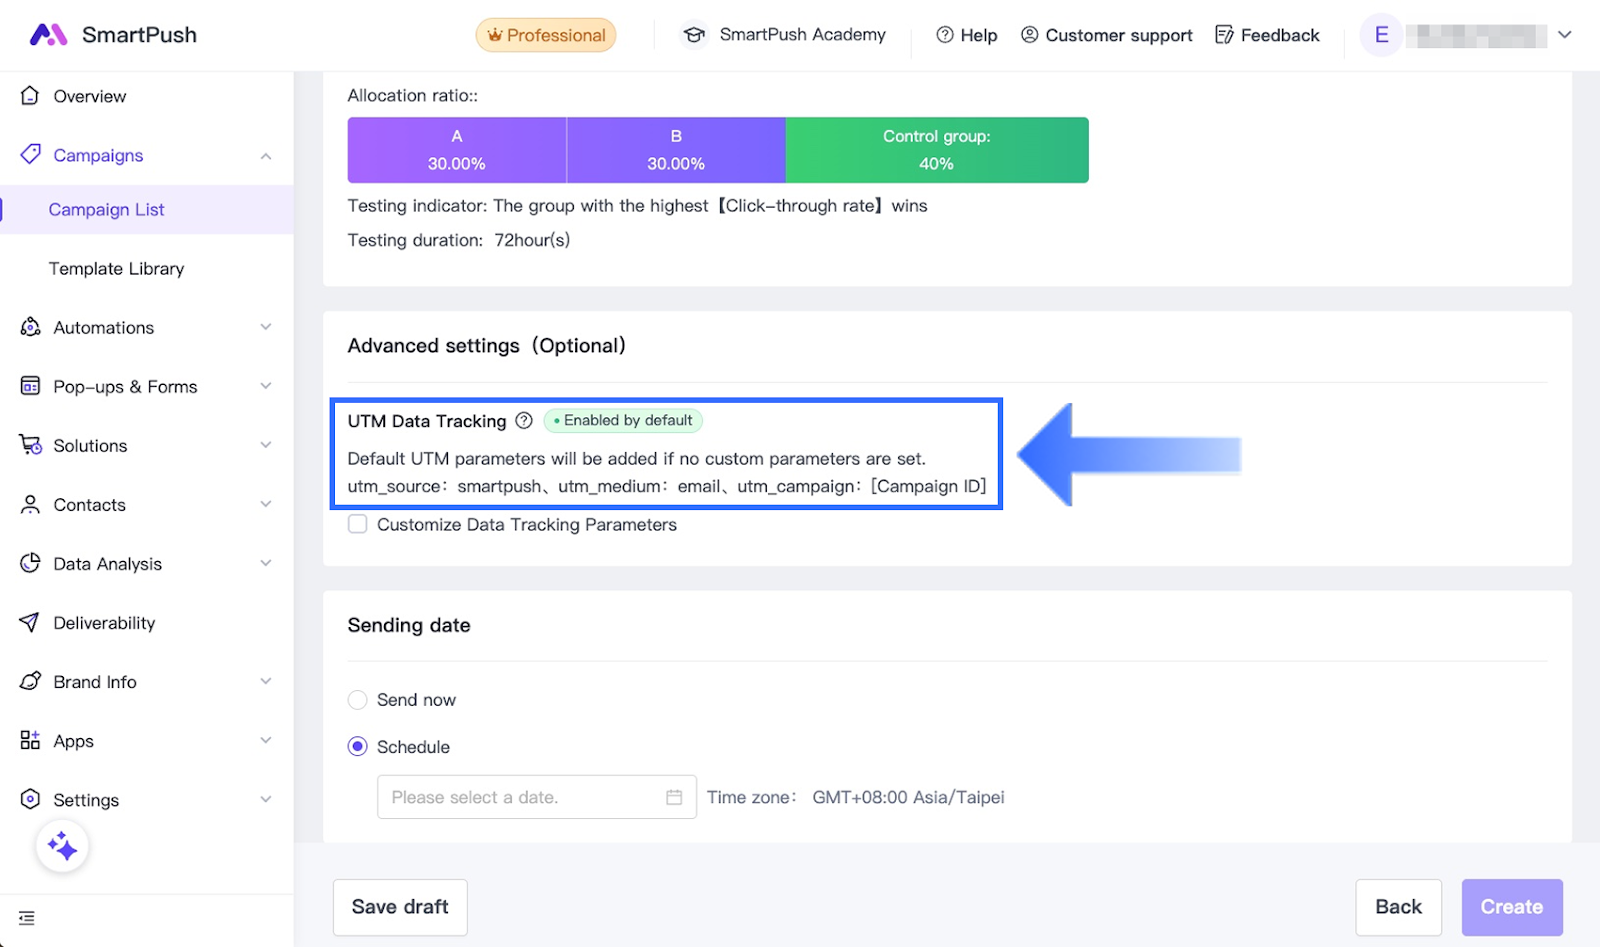1600x947 pixels.
Task: Enable Customize Data Tracking Parameters checkbox
Action: coord(358,524)
